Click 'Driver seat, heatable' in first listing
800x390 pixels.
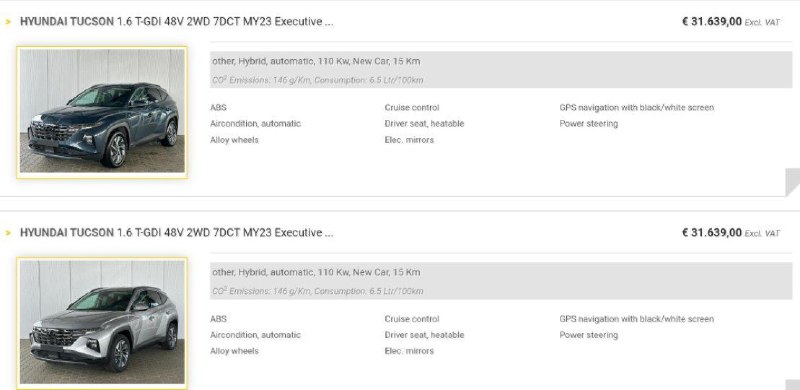tap(424, 124)
